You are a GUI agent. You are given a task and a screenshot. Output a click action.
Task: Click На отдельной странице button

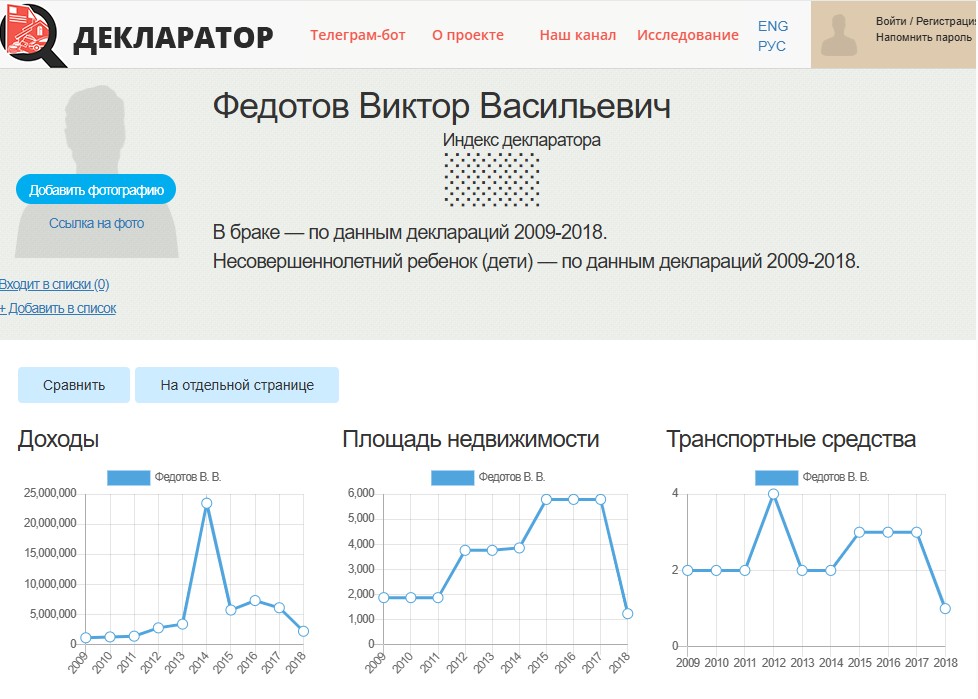point(237,385)
